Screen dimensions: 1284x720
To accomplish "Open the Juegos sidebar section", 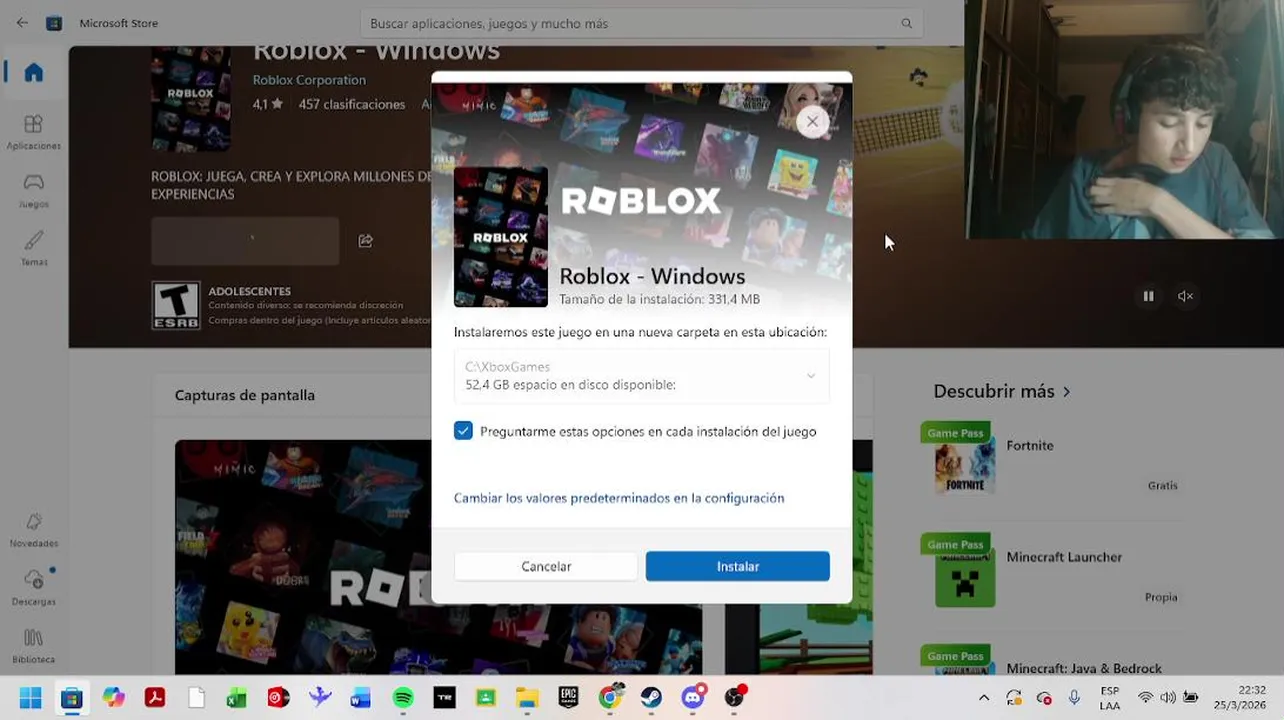I will tap(33, 190).
